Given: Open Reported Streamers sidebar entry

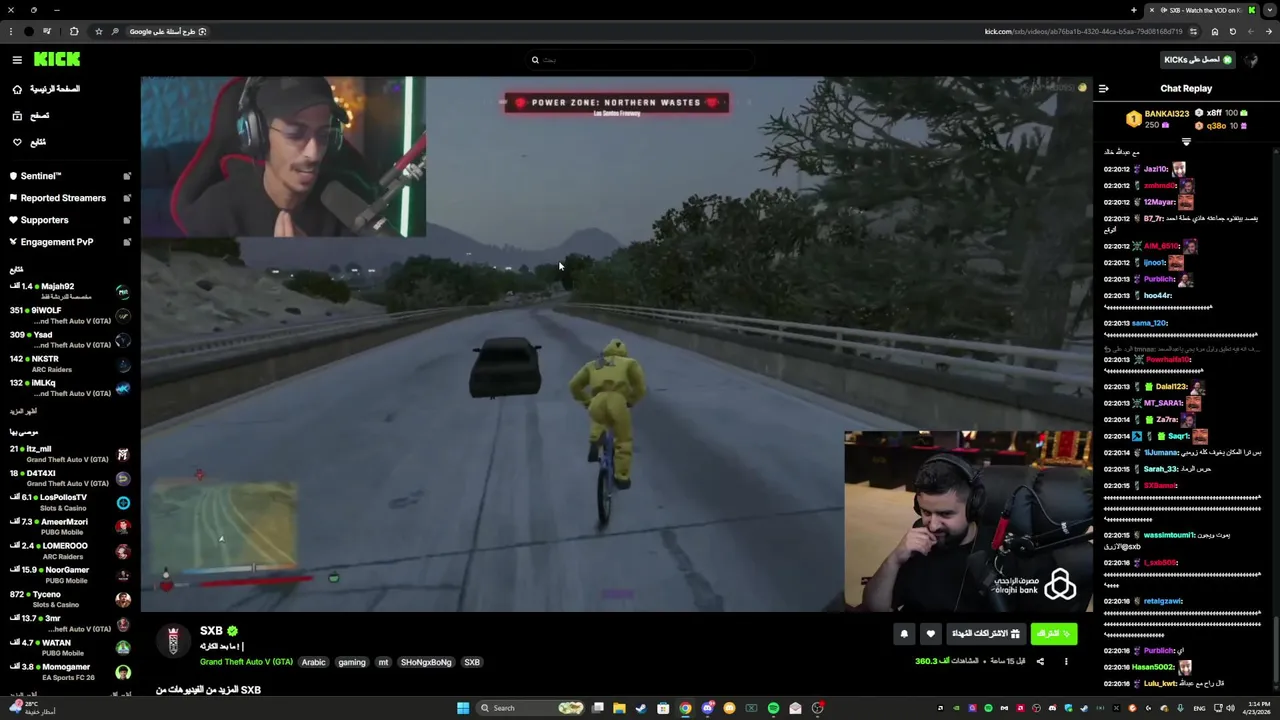Looking at the screenshot, I should [x=70, y=198].
